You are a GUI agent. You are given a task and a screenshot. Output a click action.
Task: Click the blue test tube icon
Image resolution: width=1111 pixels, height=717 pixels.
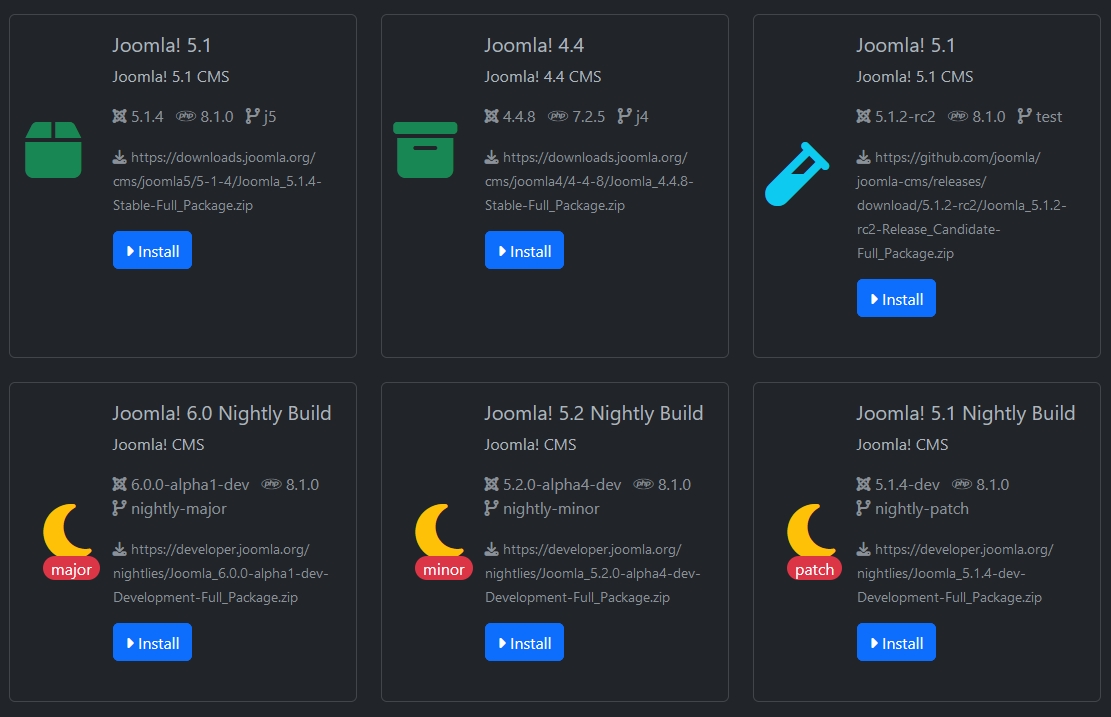pyautogui.click(x=797, y=174)
